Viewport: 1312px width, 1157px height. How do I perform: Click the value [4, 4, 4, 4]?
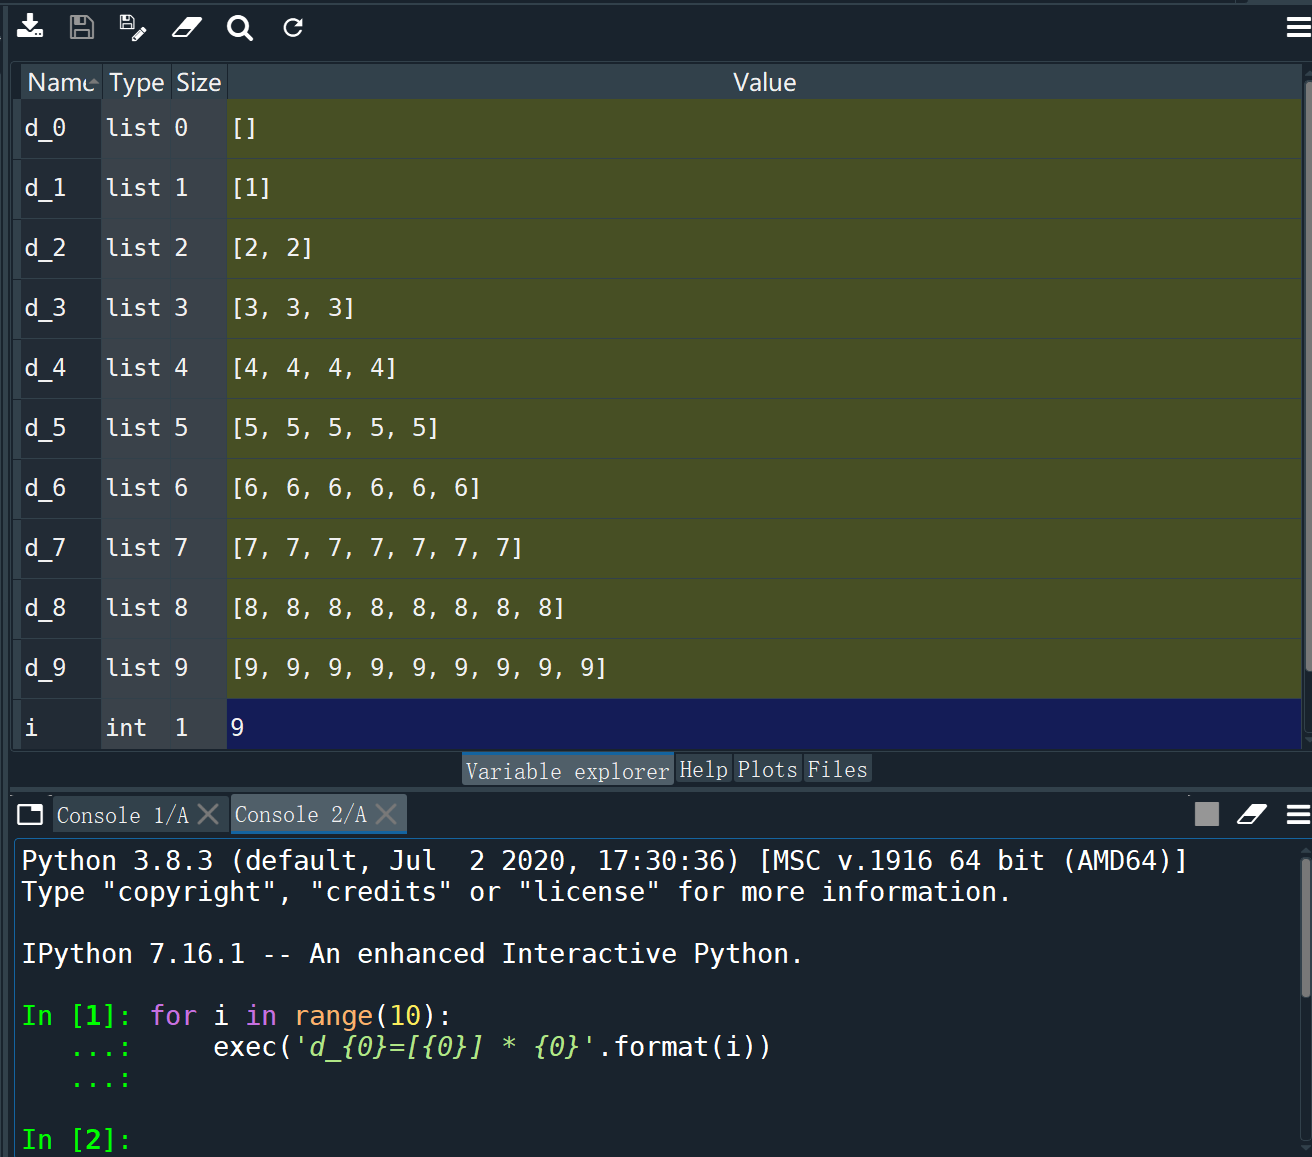764,368
